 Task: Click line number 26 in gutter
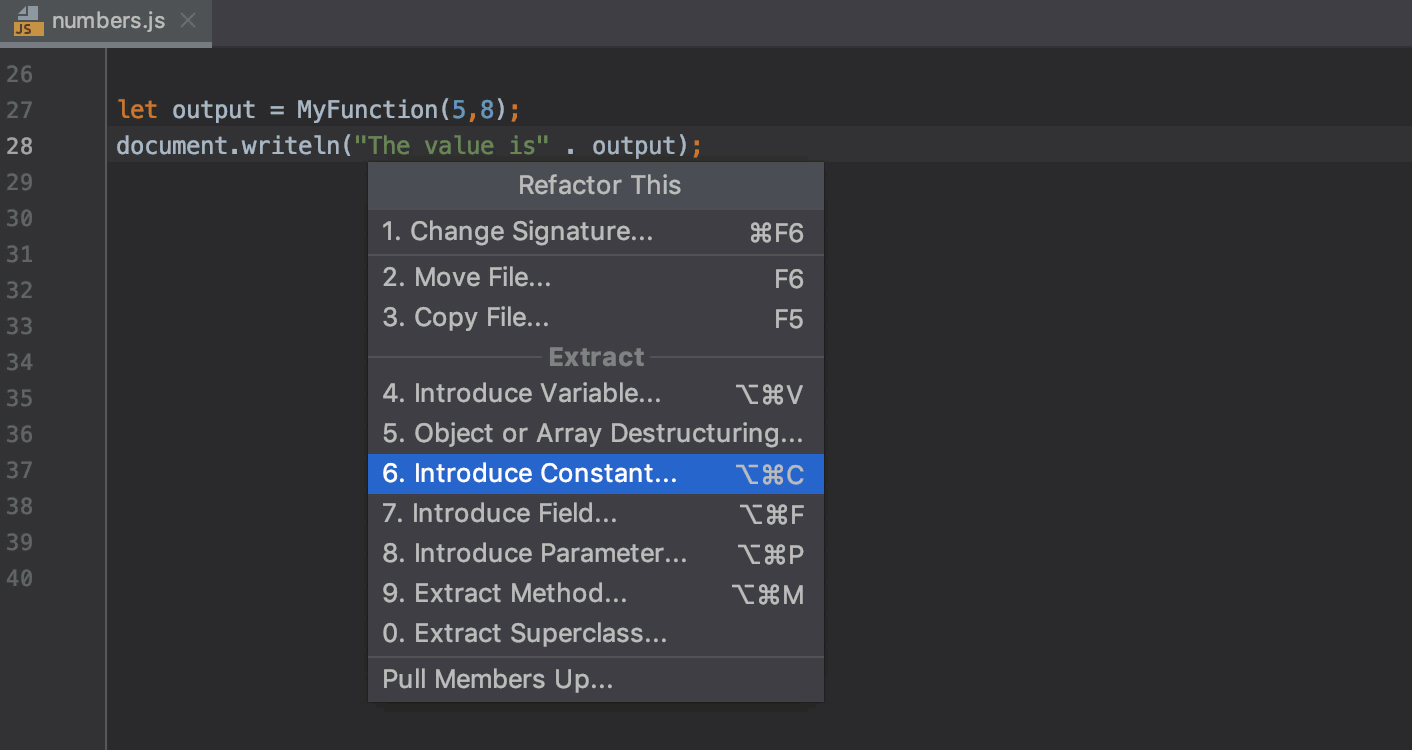(19, 74)
